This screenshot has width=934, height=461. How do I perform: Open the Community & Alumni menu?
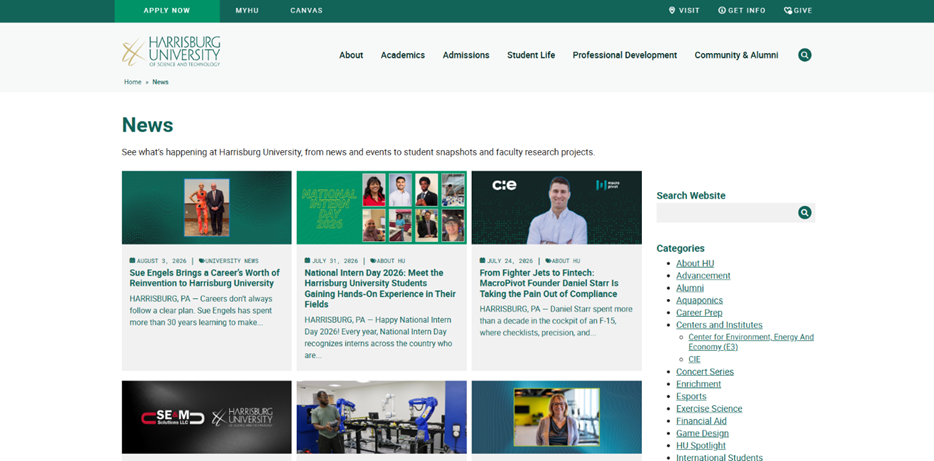click(736, 55)
